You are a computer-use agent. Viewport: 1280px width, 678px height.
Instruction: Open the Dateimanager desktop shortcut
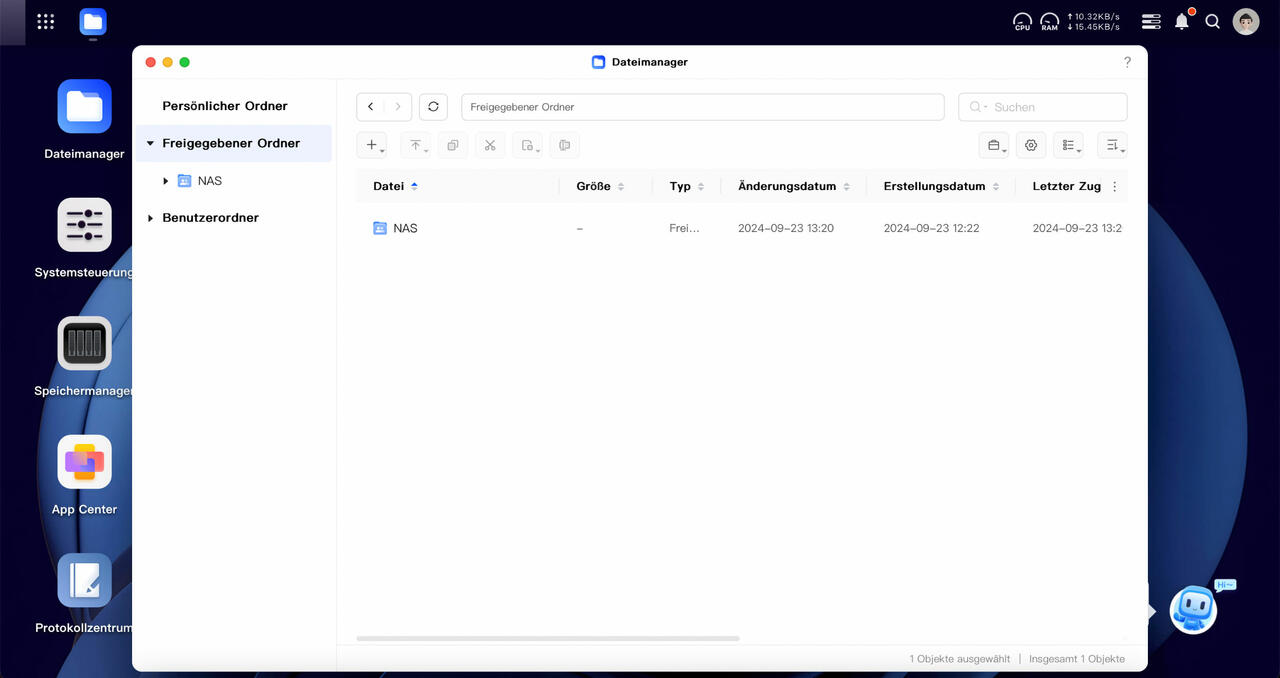(x=84, y=106)
